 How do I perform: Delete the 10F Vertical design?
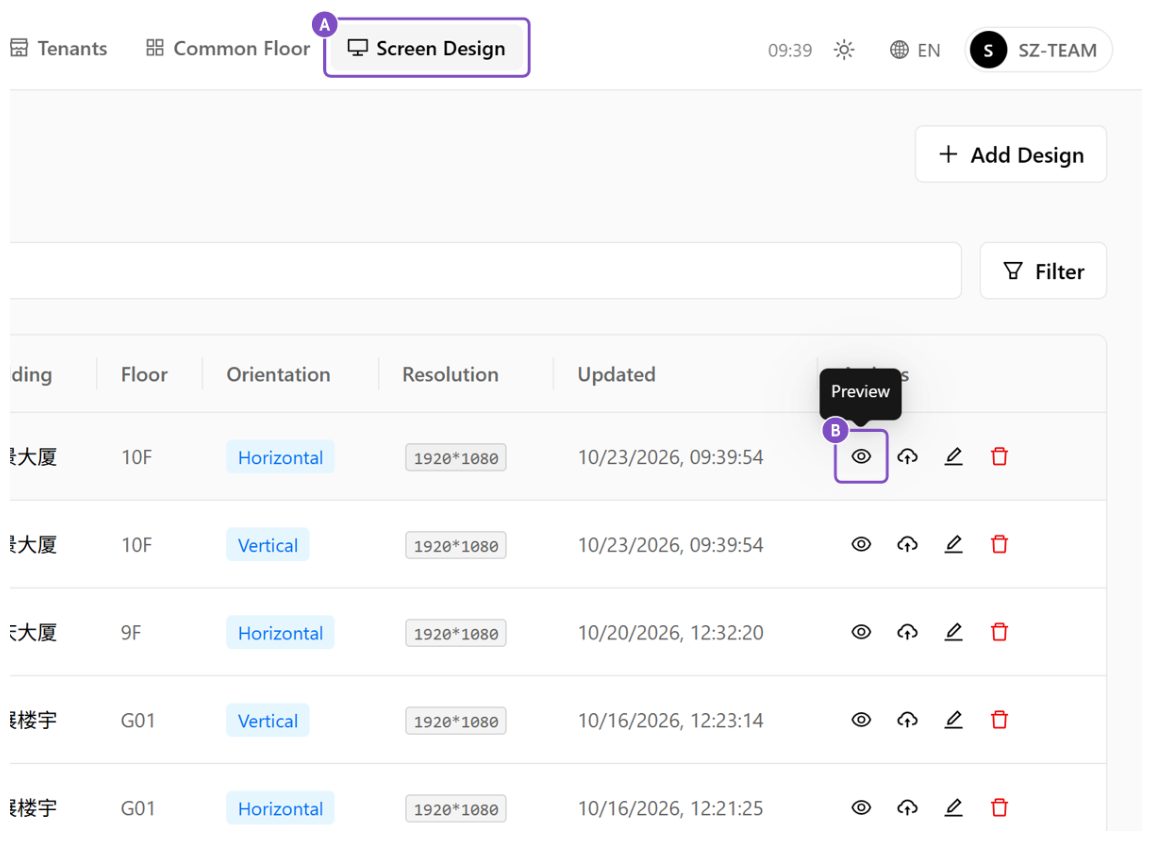pyautogui.click(x=999, y=544)
